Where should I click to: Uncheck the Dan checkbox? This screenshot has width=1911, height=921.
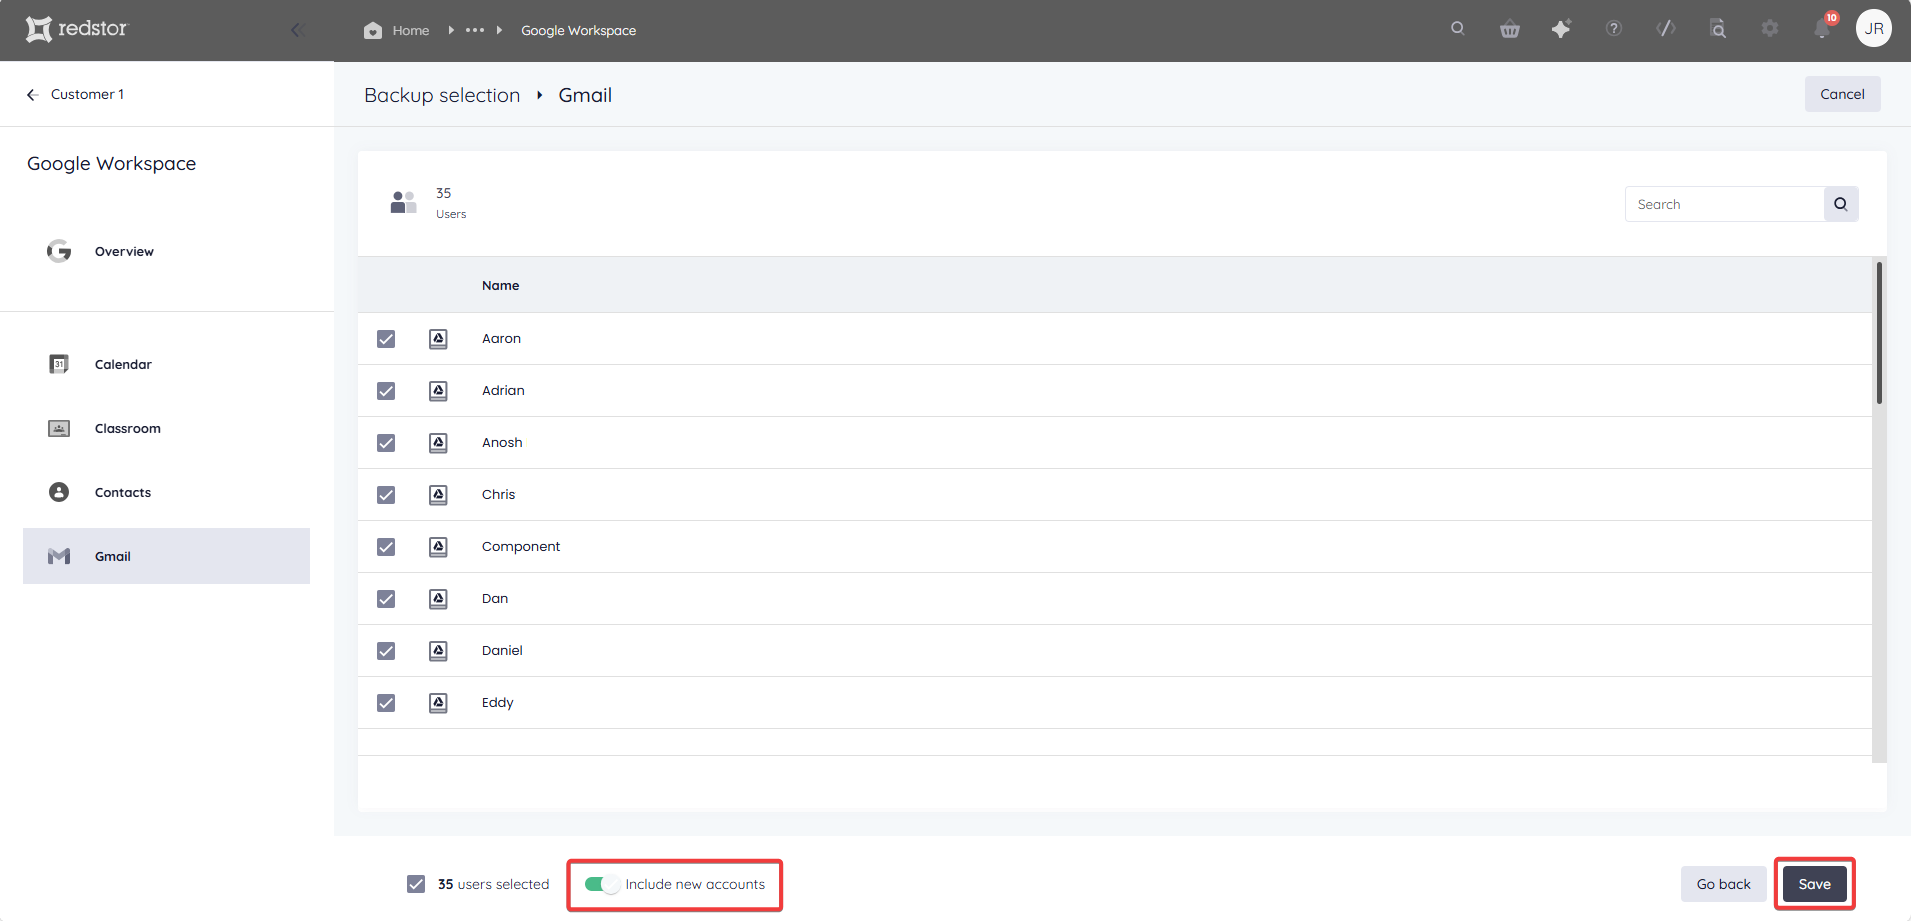(386, 599)
